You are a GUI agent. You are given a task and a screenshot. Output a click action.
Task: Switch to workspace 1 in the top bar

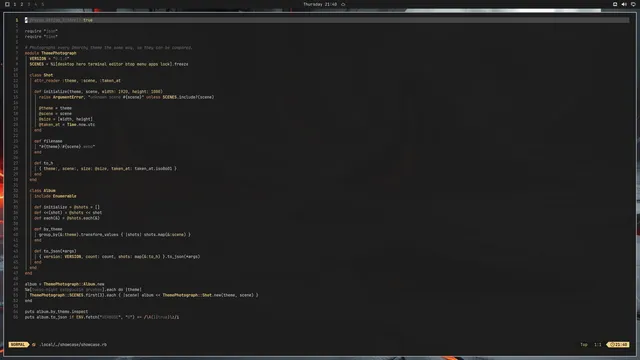(15, 4)
